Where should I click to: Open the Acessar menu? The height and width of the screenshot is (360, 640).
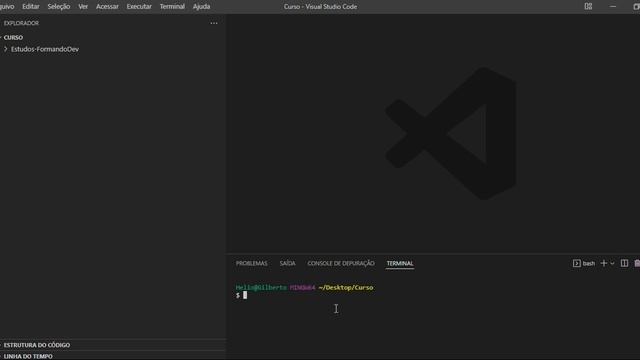(107, 7)
